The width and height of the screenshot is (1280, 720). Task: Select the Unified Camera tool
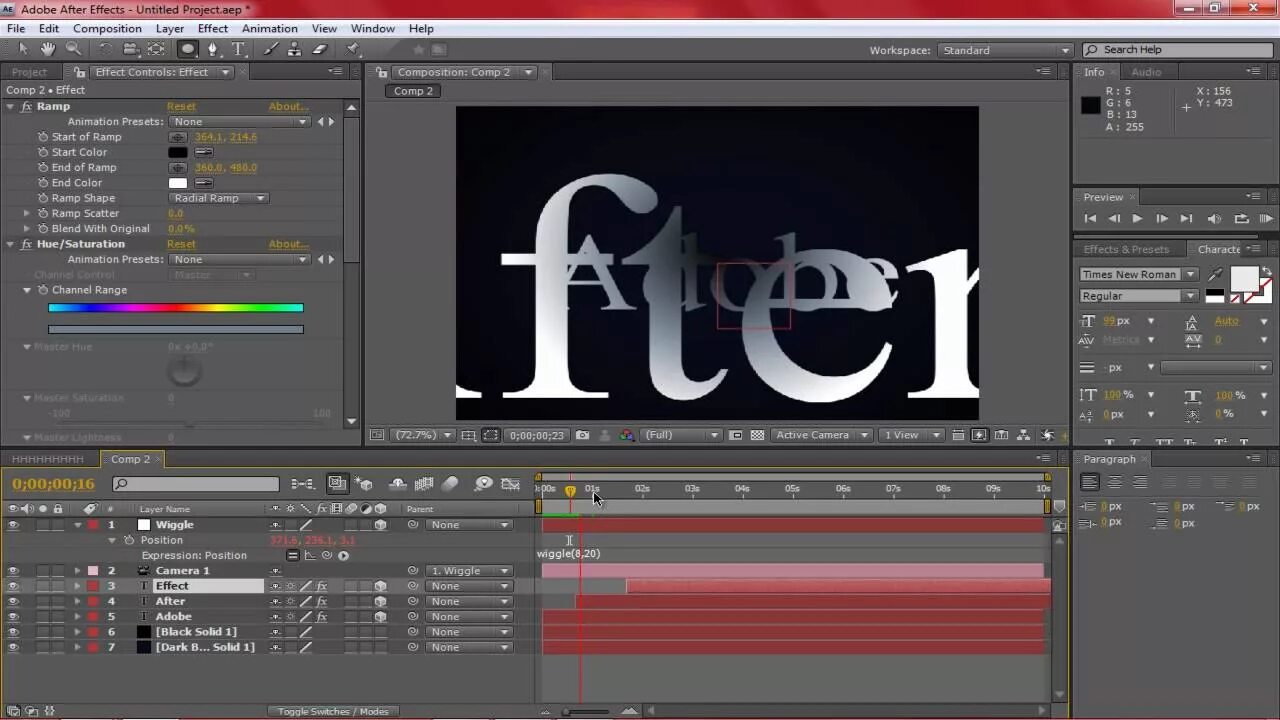click(131, 49)
